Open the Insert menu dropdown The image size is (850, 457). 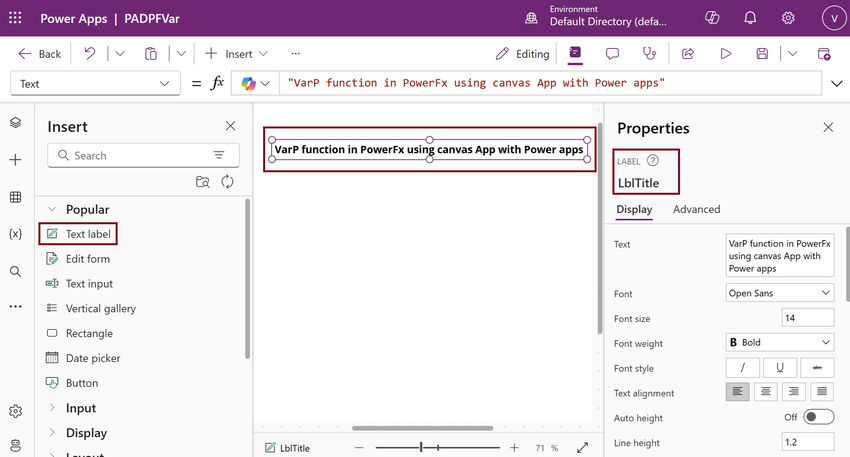[x=236, y=53]
